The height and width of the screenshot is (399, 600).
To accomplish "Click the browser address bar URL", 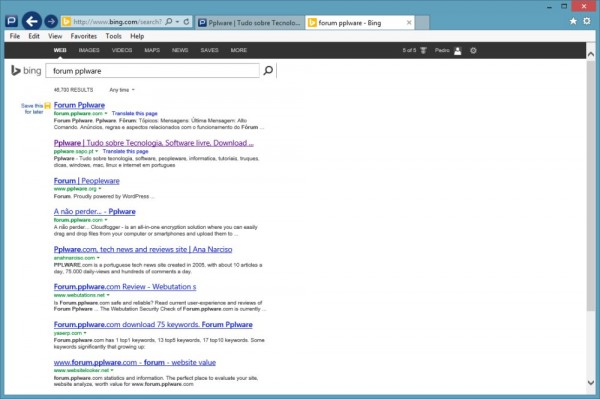I will coord(117,22).
